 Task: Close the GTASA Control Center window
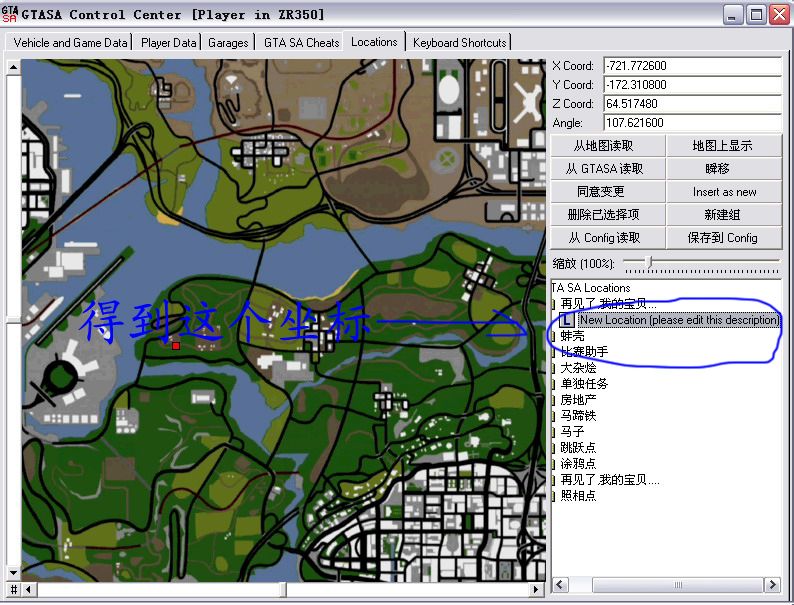coord(780,15)
